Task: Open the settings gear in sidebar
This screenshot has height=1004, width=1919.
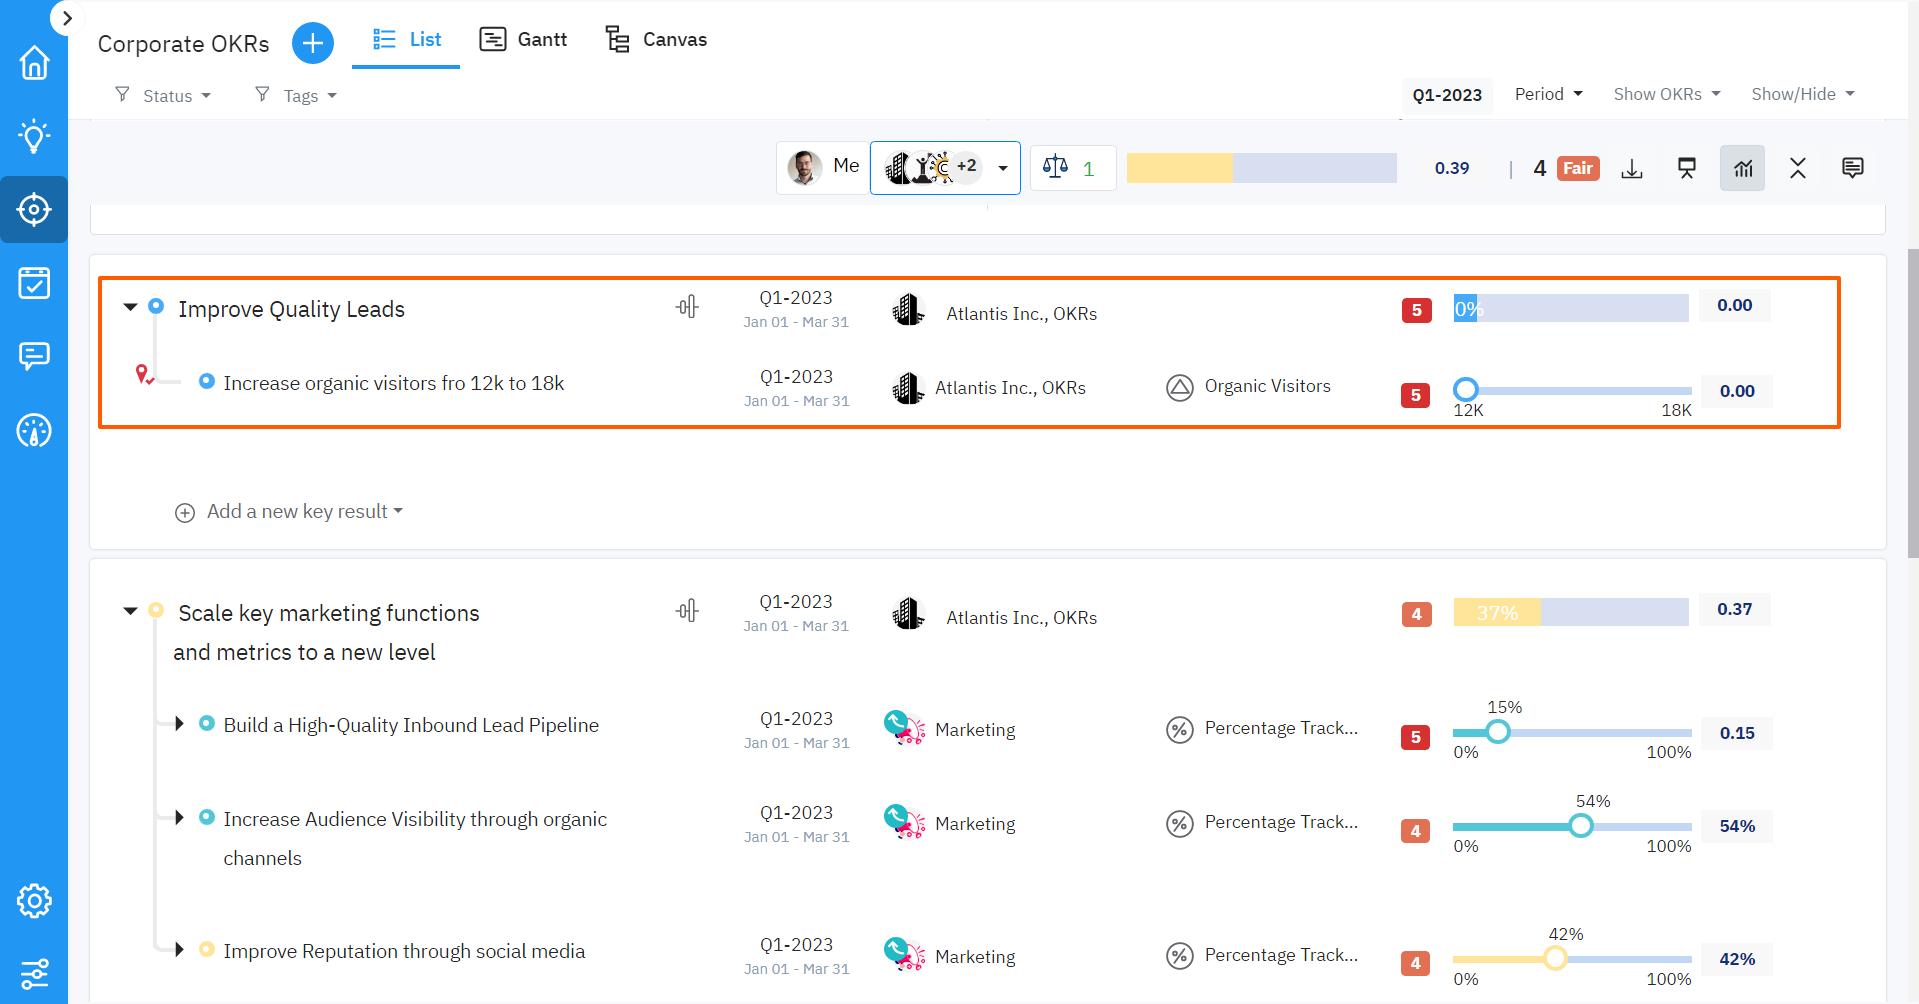Action: [x=34, y=901]
